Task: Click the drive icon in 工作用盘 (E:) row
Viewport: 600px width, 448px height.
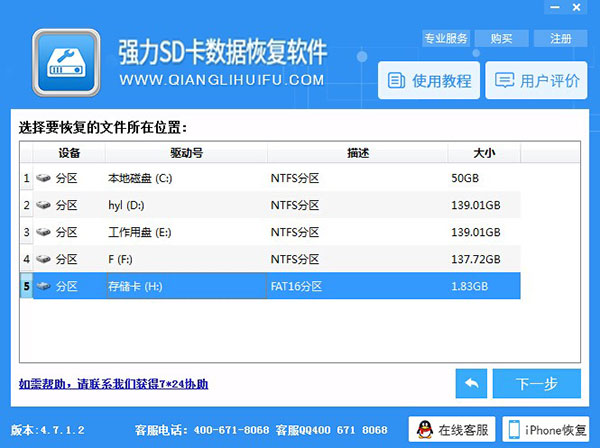Action: [43, 232]
